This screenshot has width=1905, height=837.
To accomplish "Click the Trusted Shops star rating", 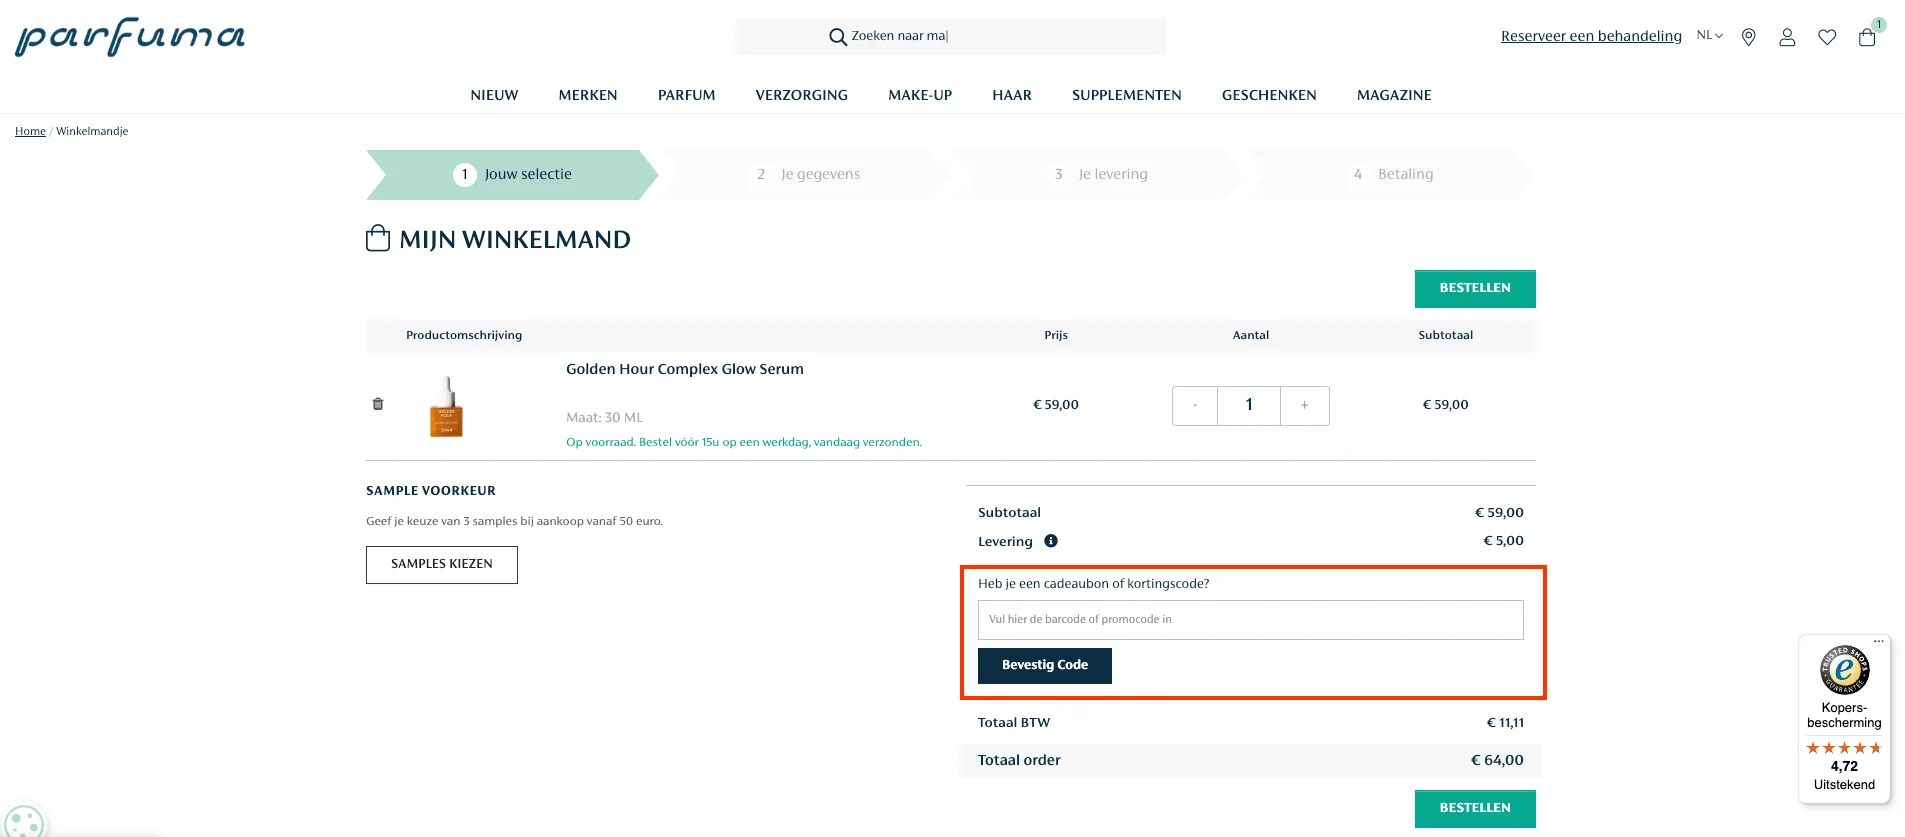I will pyautogui.click(x=1844, y=748).
